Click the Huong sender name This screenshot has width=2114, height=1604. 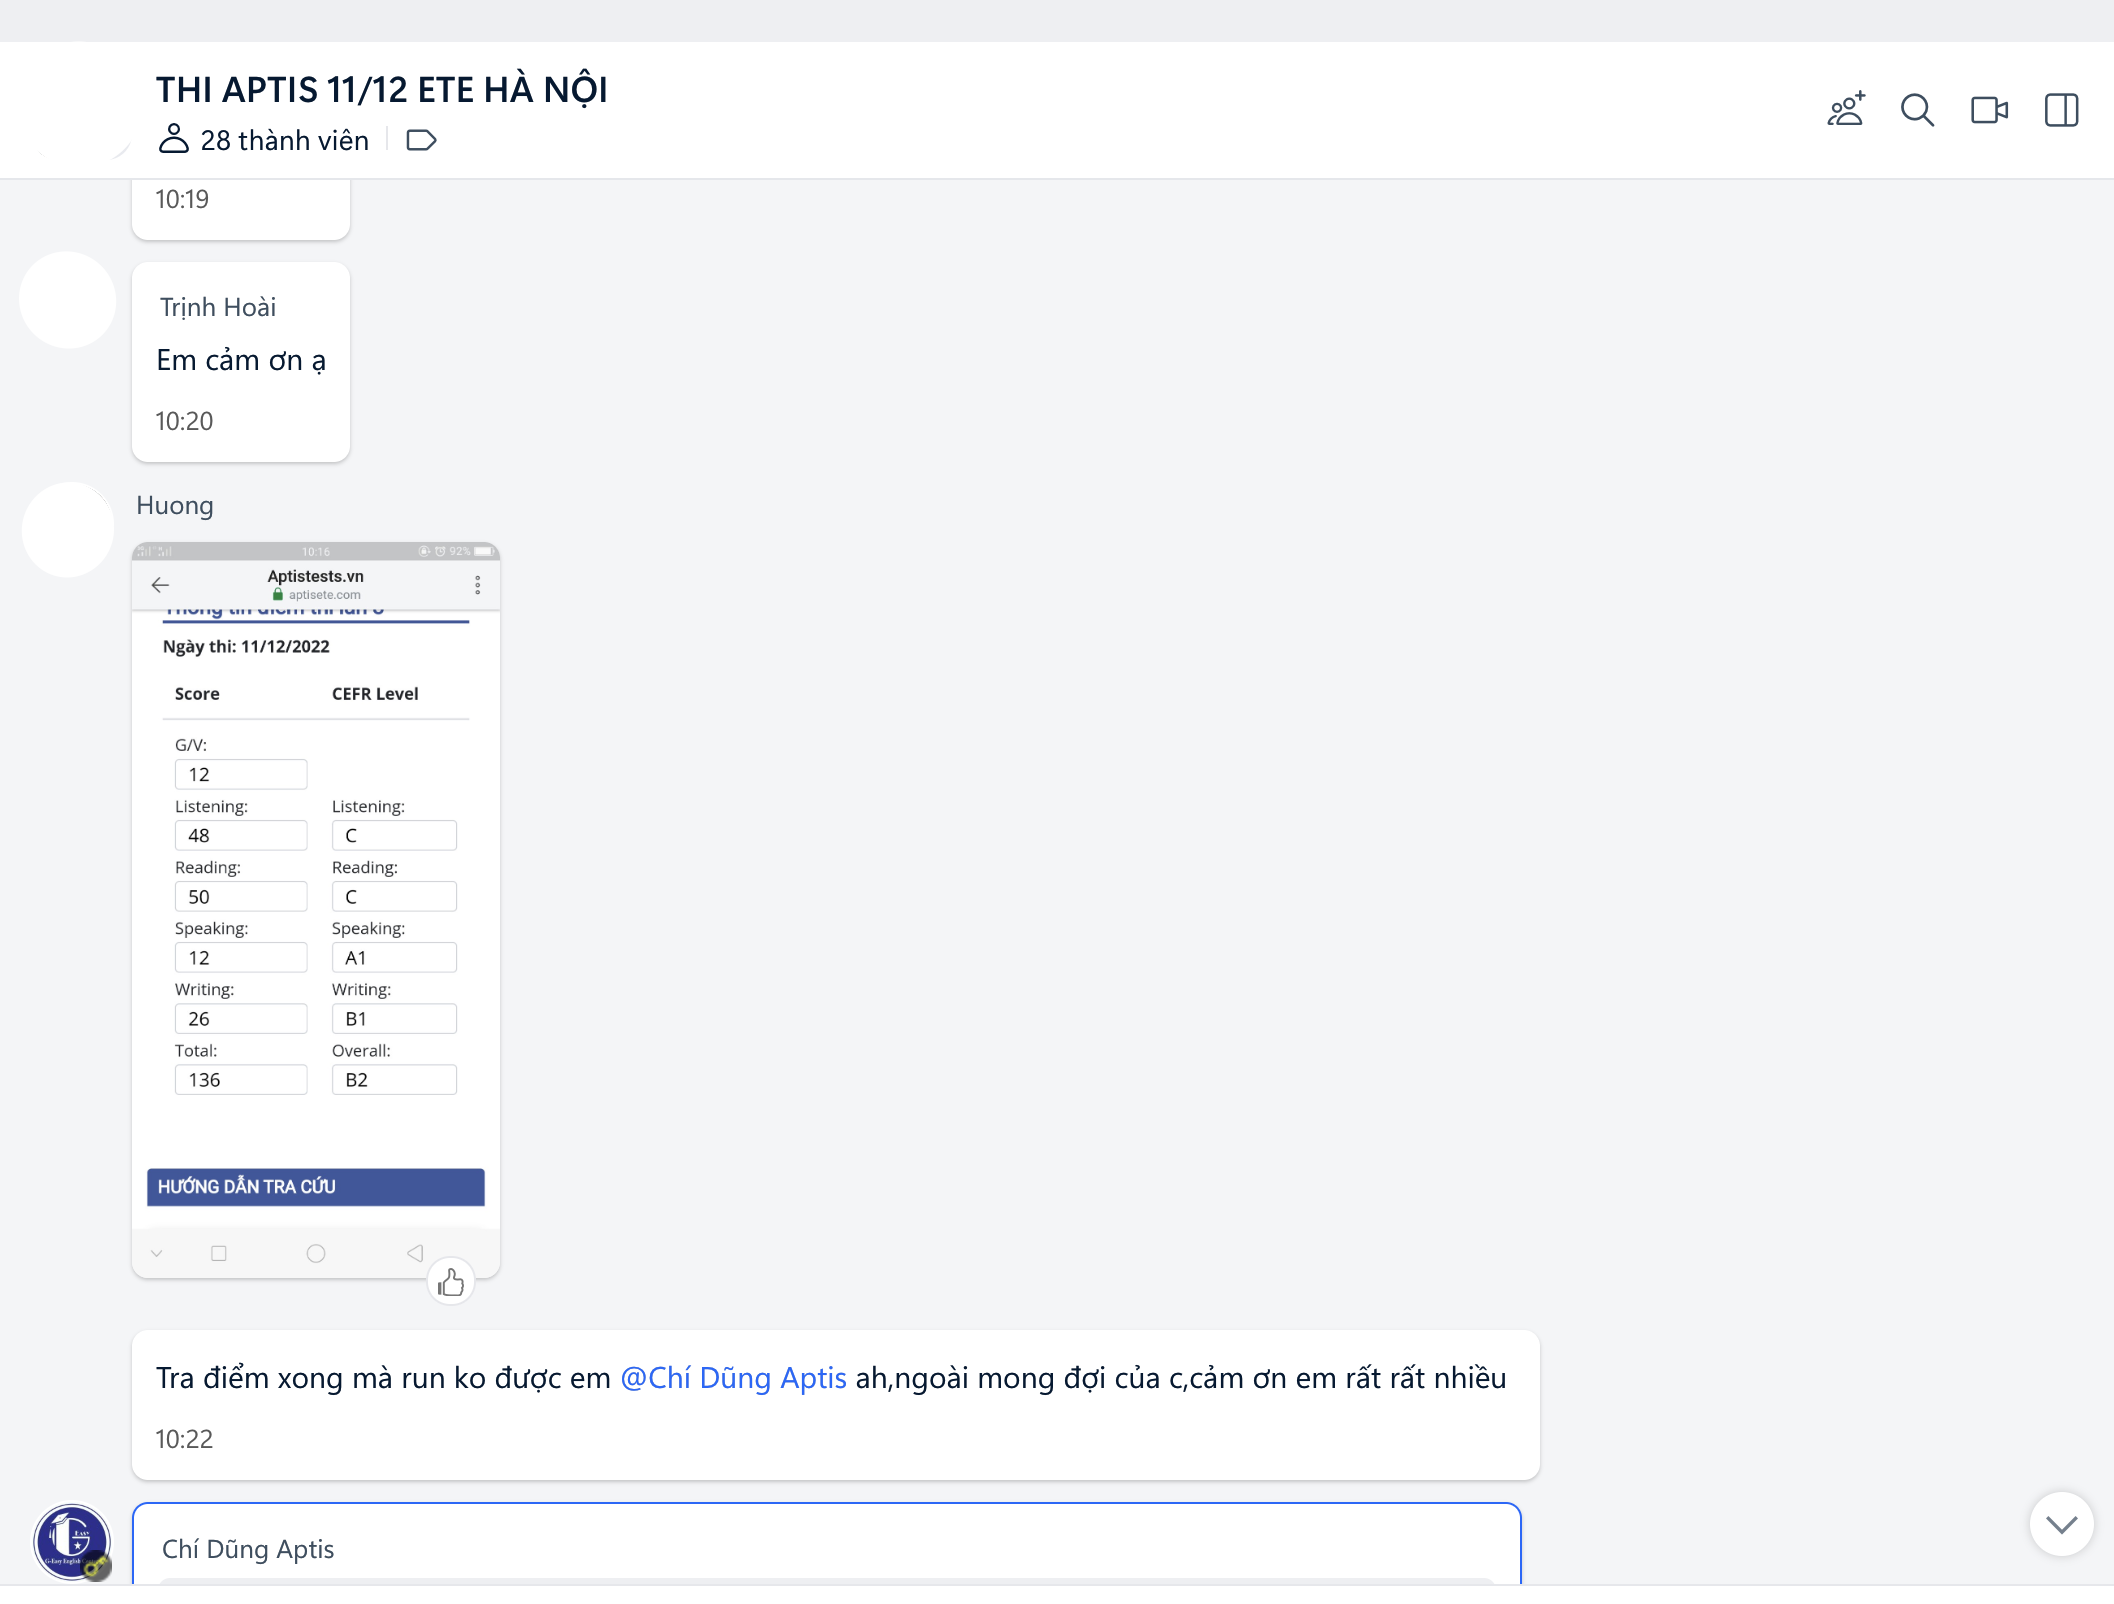pyautogui.click(x=175, y=506)
